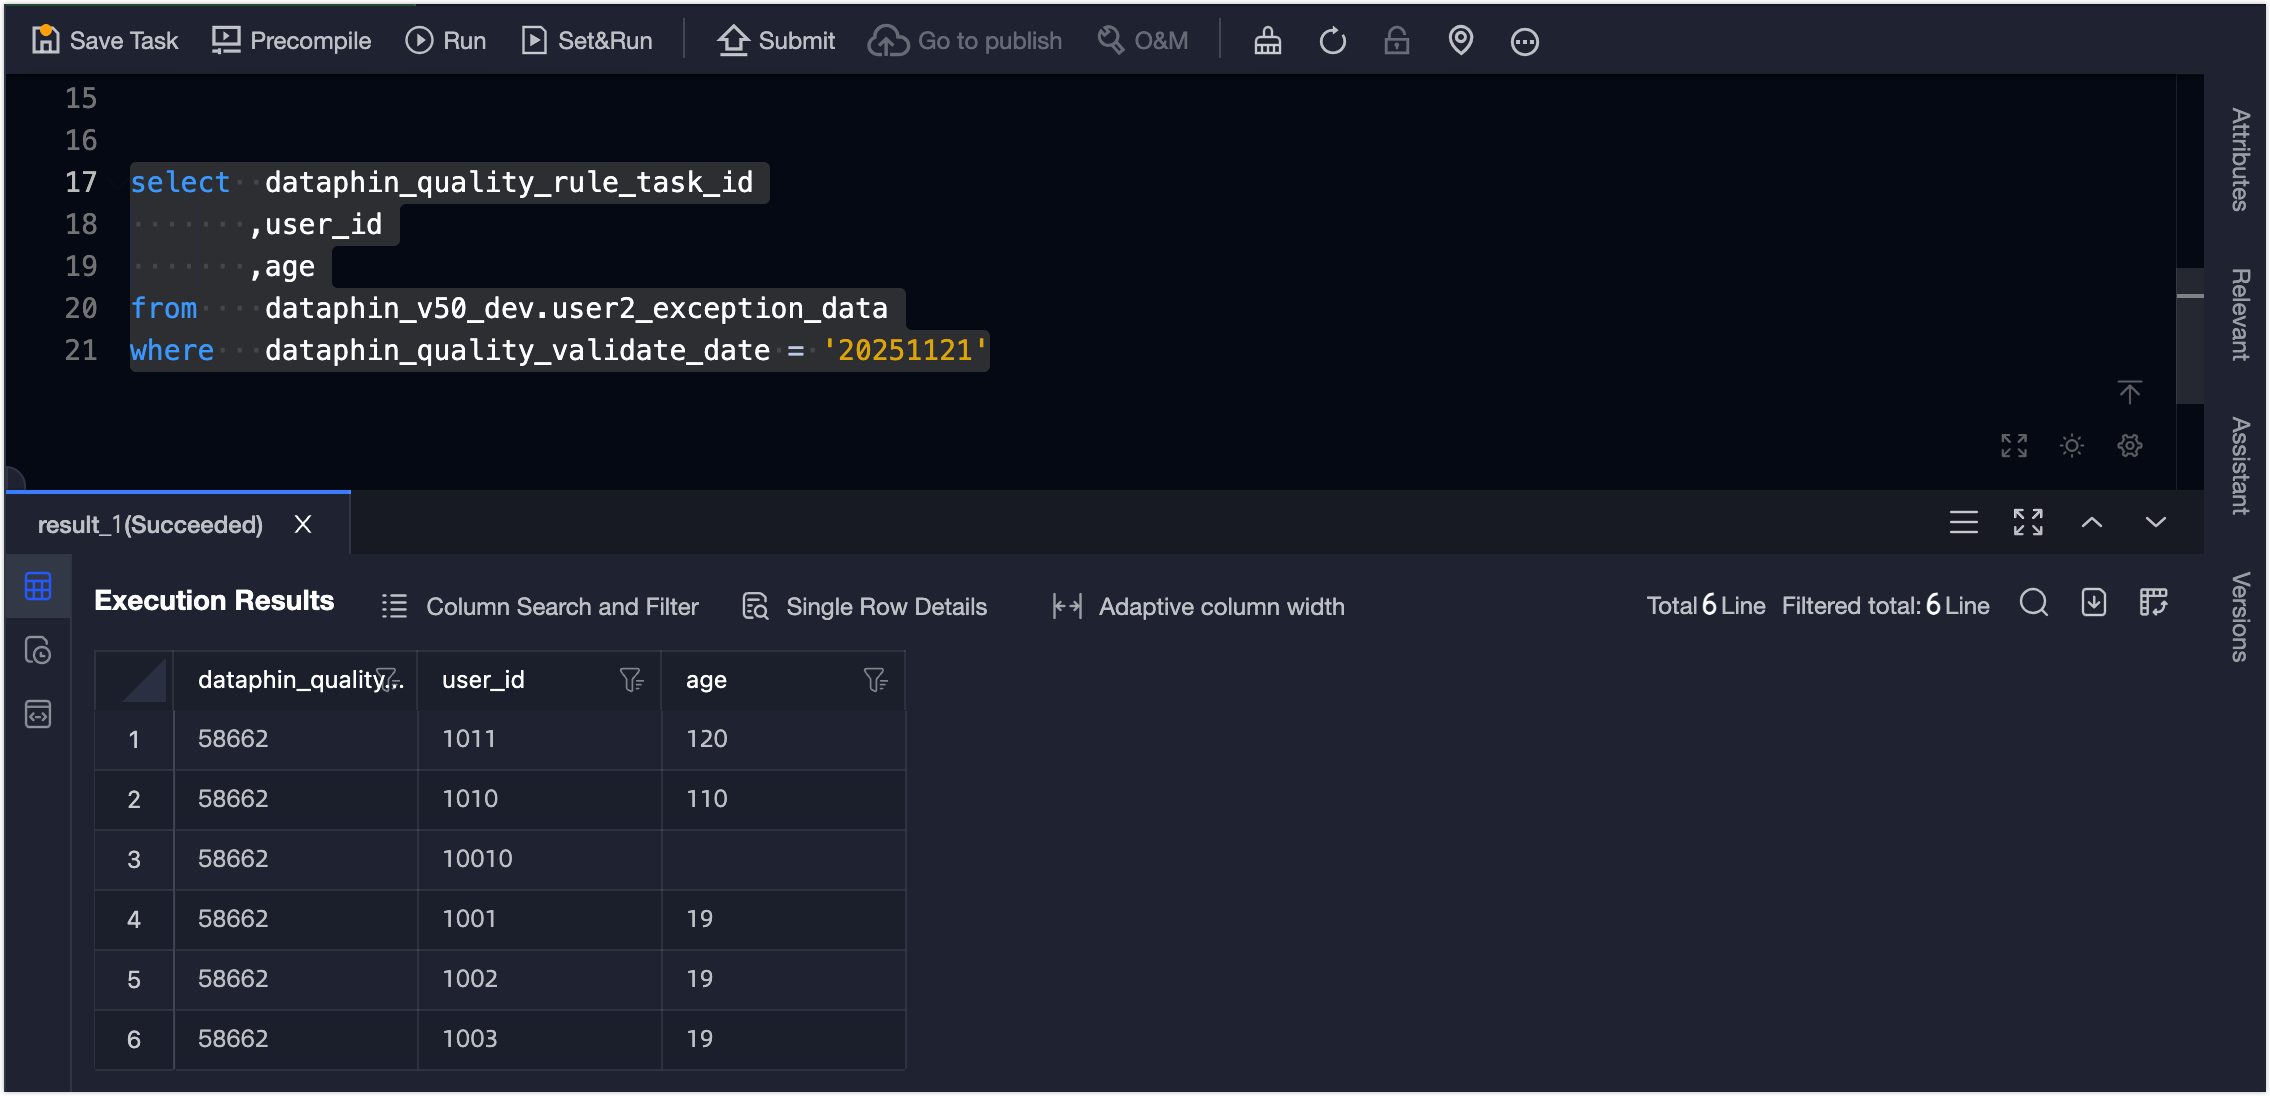Open the age column filter
The height and width of the screenshot is (1096, 2270).
(875, 680)
